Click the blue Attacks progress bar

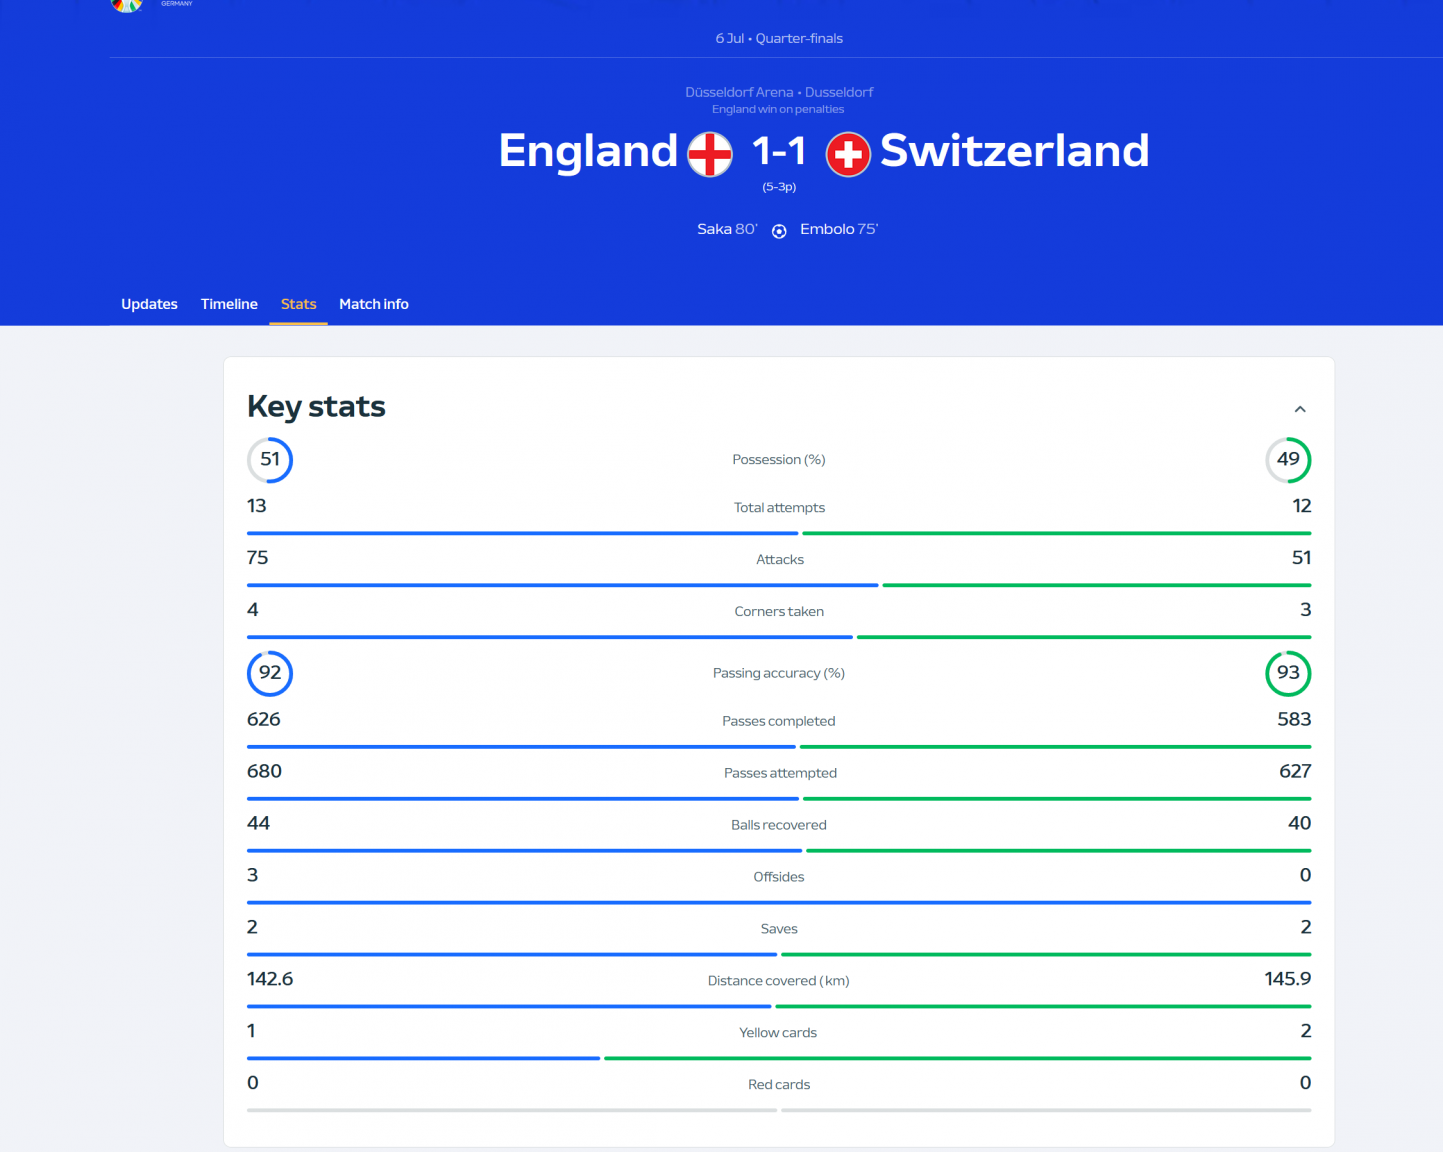pos(562,585)
